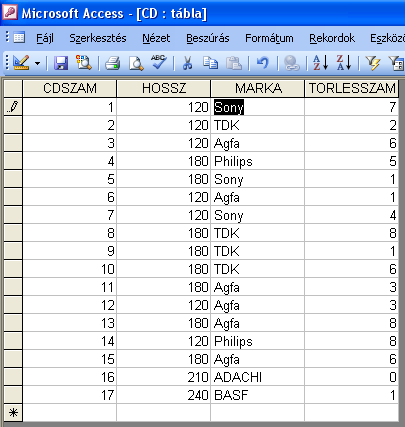Click the CDSZAM cell containing 10

point(69,269)
